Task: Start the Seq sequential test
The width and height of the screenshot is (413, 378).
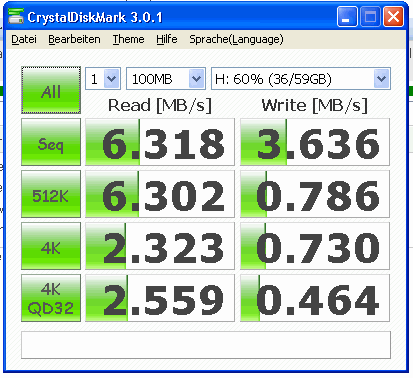Action: [x=51, y=142]
